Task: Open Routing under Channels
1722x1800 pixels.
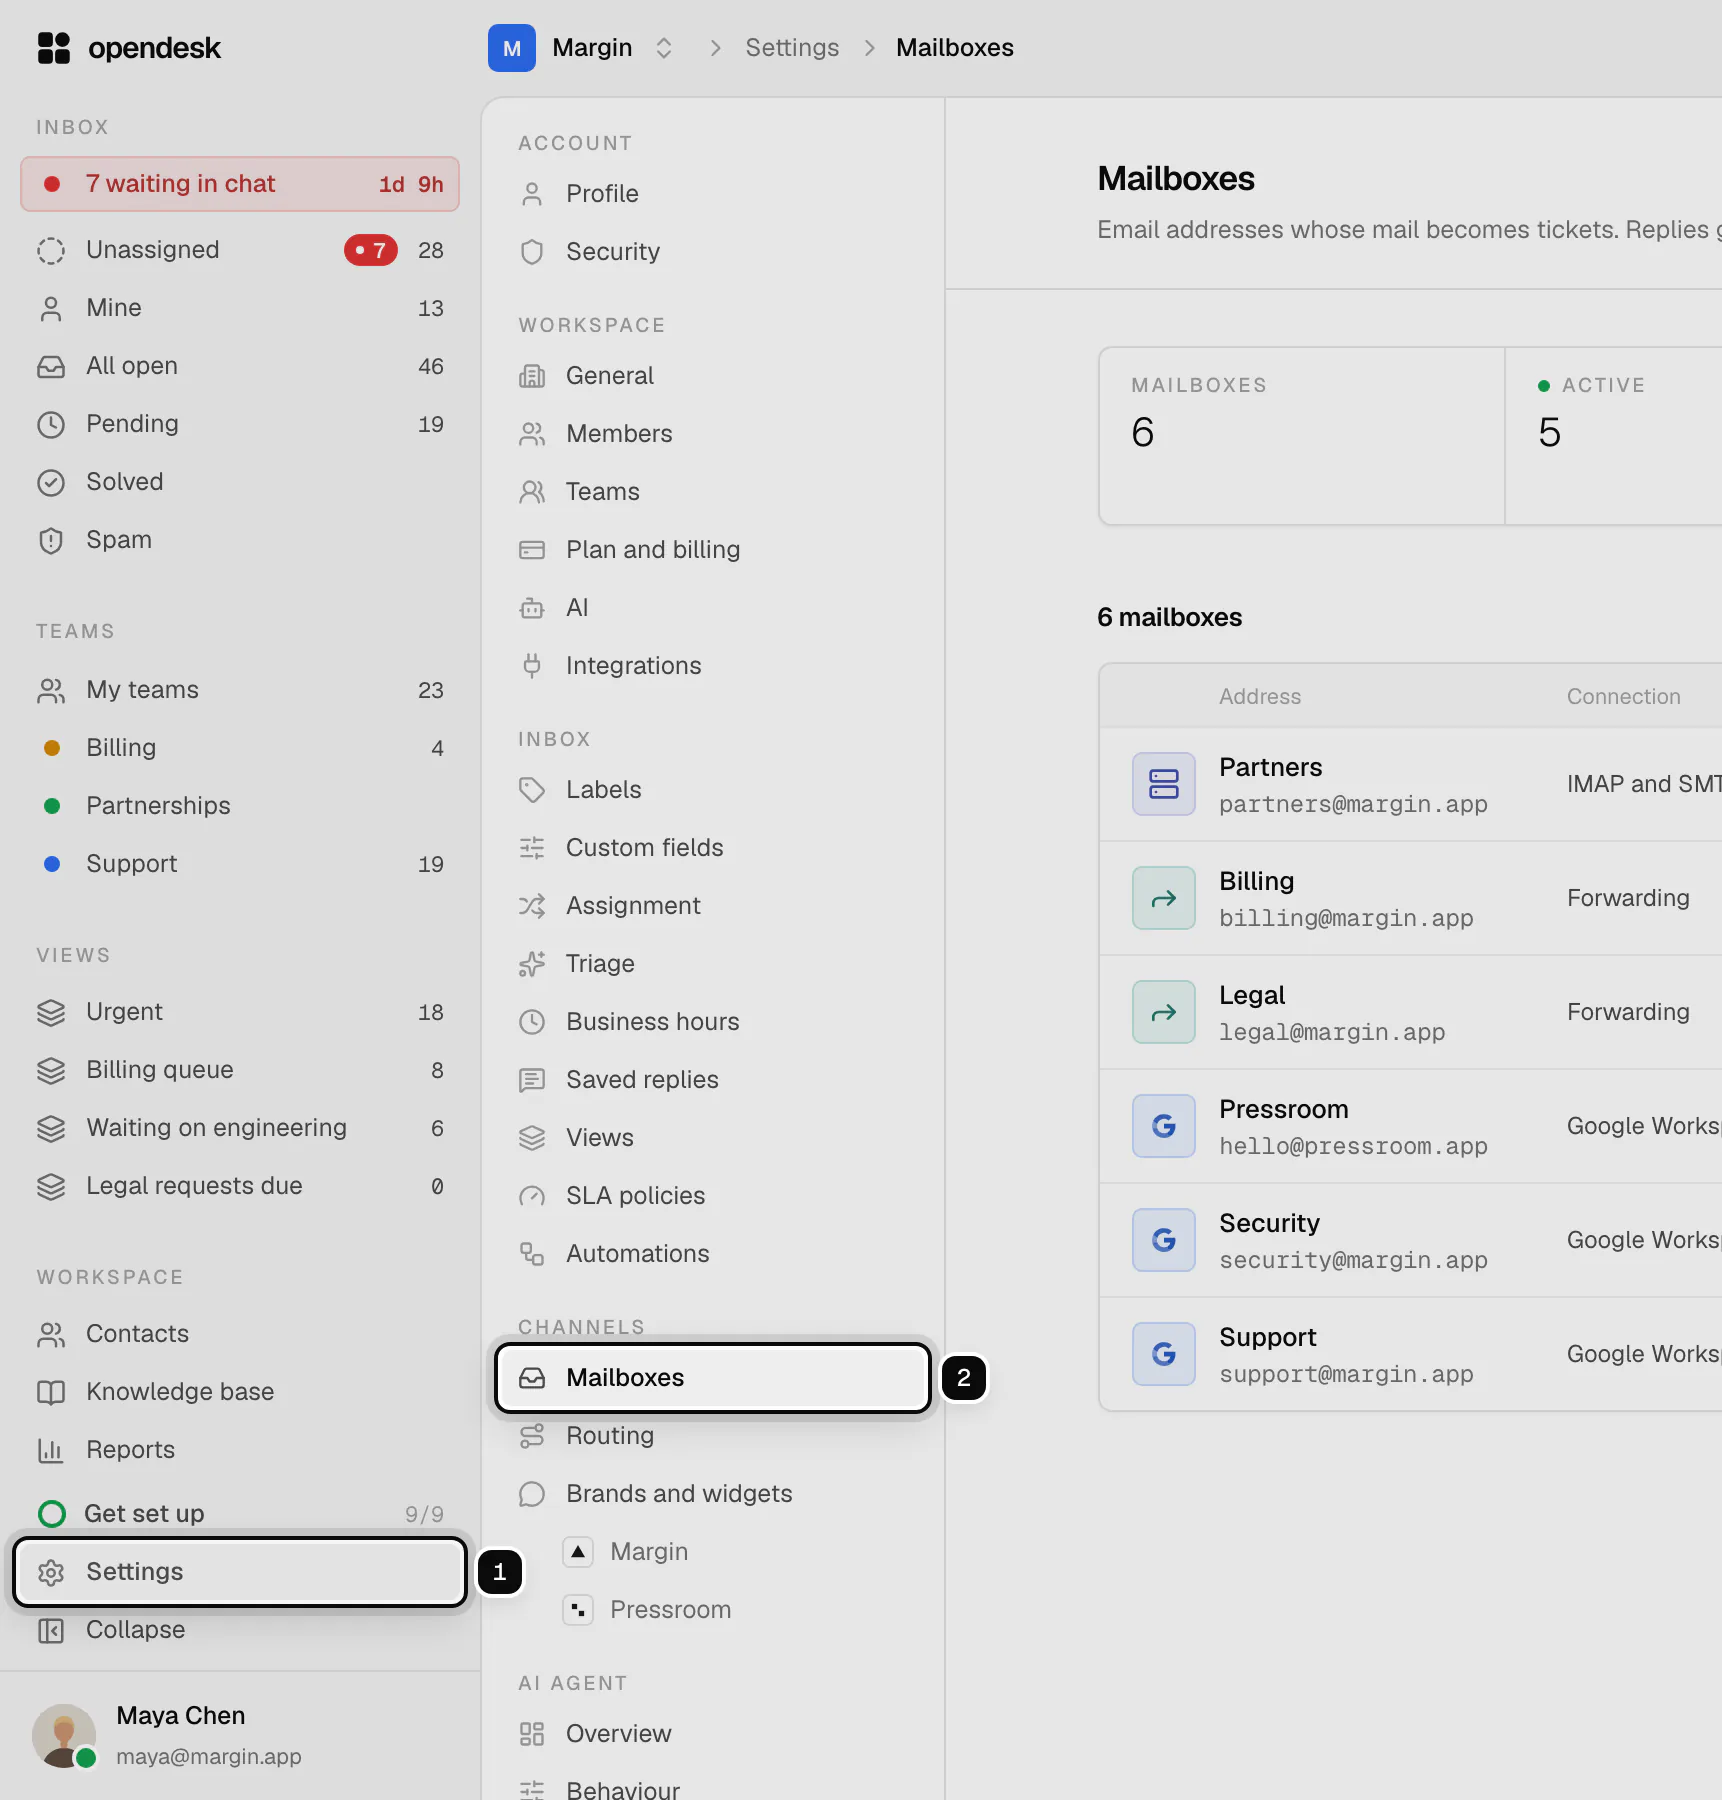Action: tap(712, 1436)
